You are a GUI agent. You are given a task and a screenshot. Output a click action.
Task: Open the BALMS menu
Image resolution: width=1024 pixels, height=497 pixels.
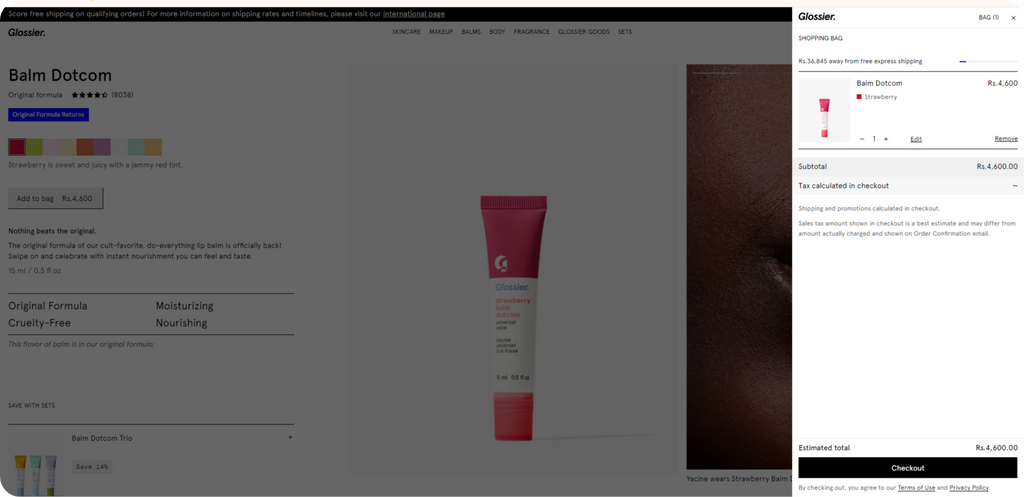[x=471, y=32]
